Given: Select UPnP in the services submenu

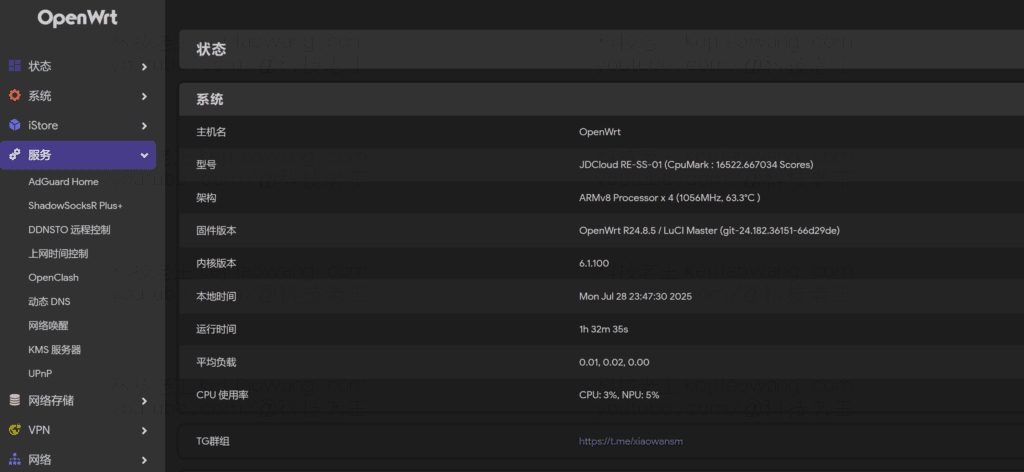Looking at the screenshot, I should 41,374.
